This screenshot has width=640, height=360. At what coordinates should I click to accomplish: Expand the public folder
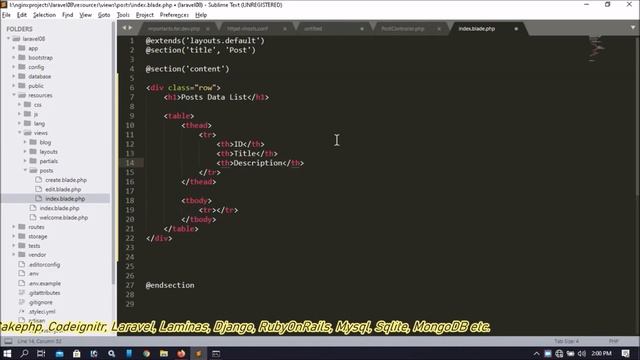tap(14, 86)
